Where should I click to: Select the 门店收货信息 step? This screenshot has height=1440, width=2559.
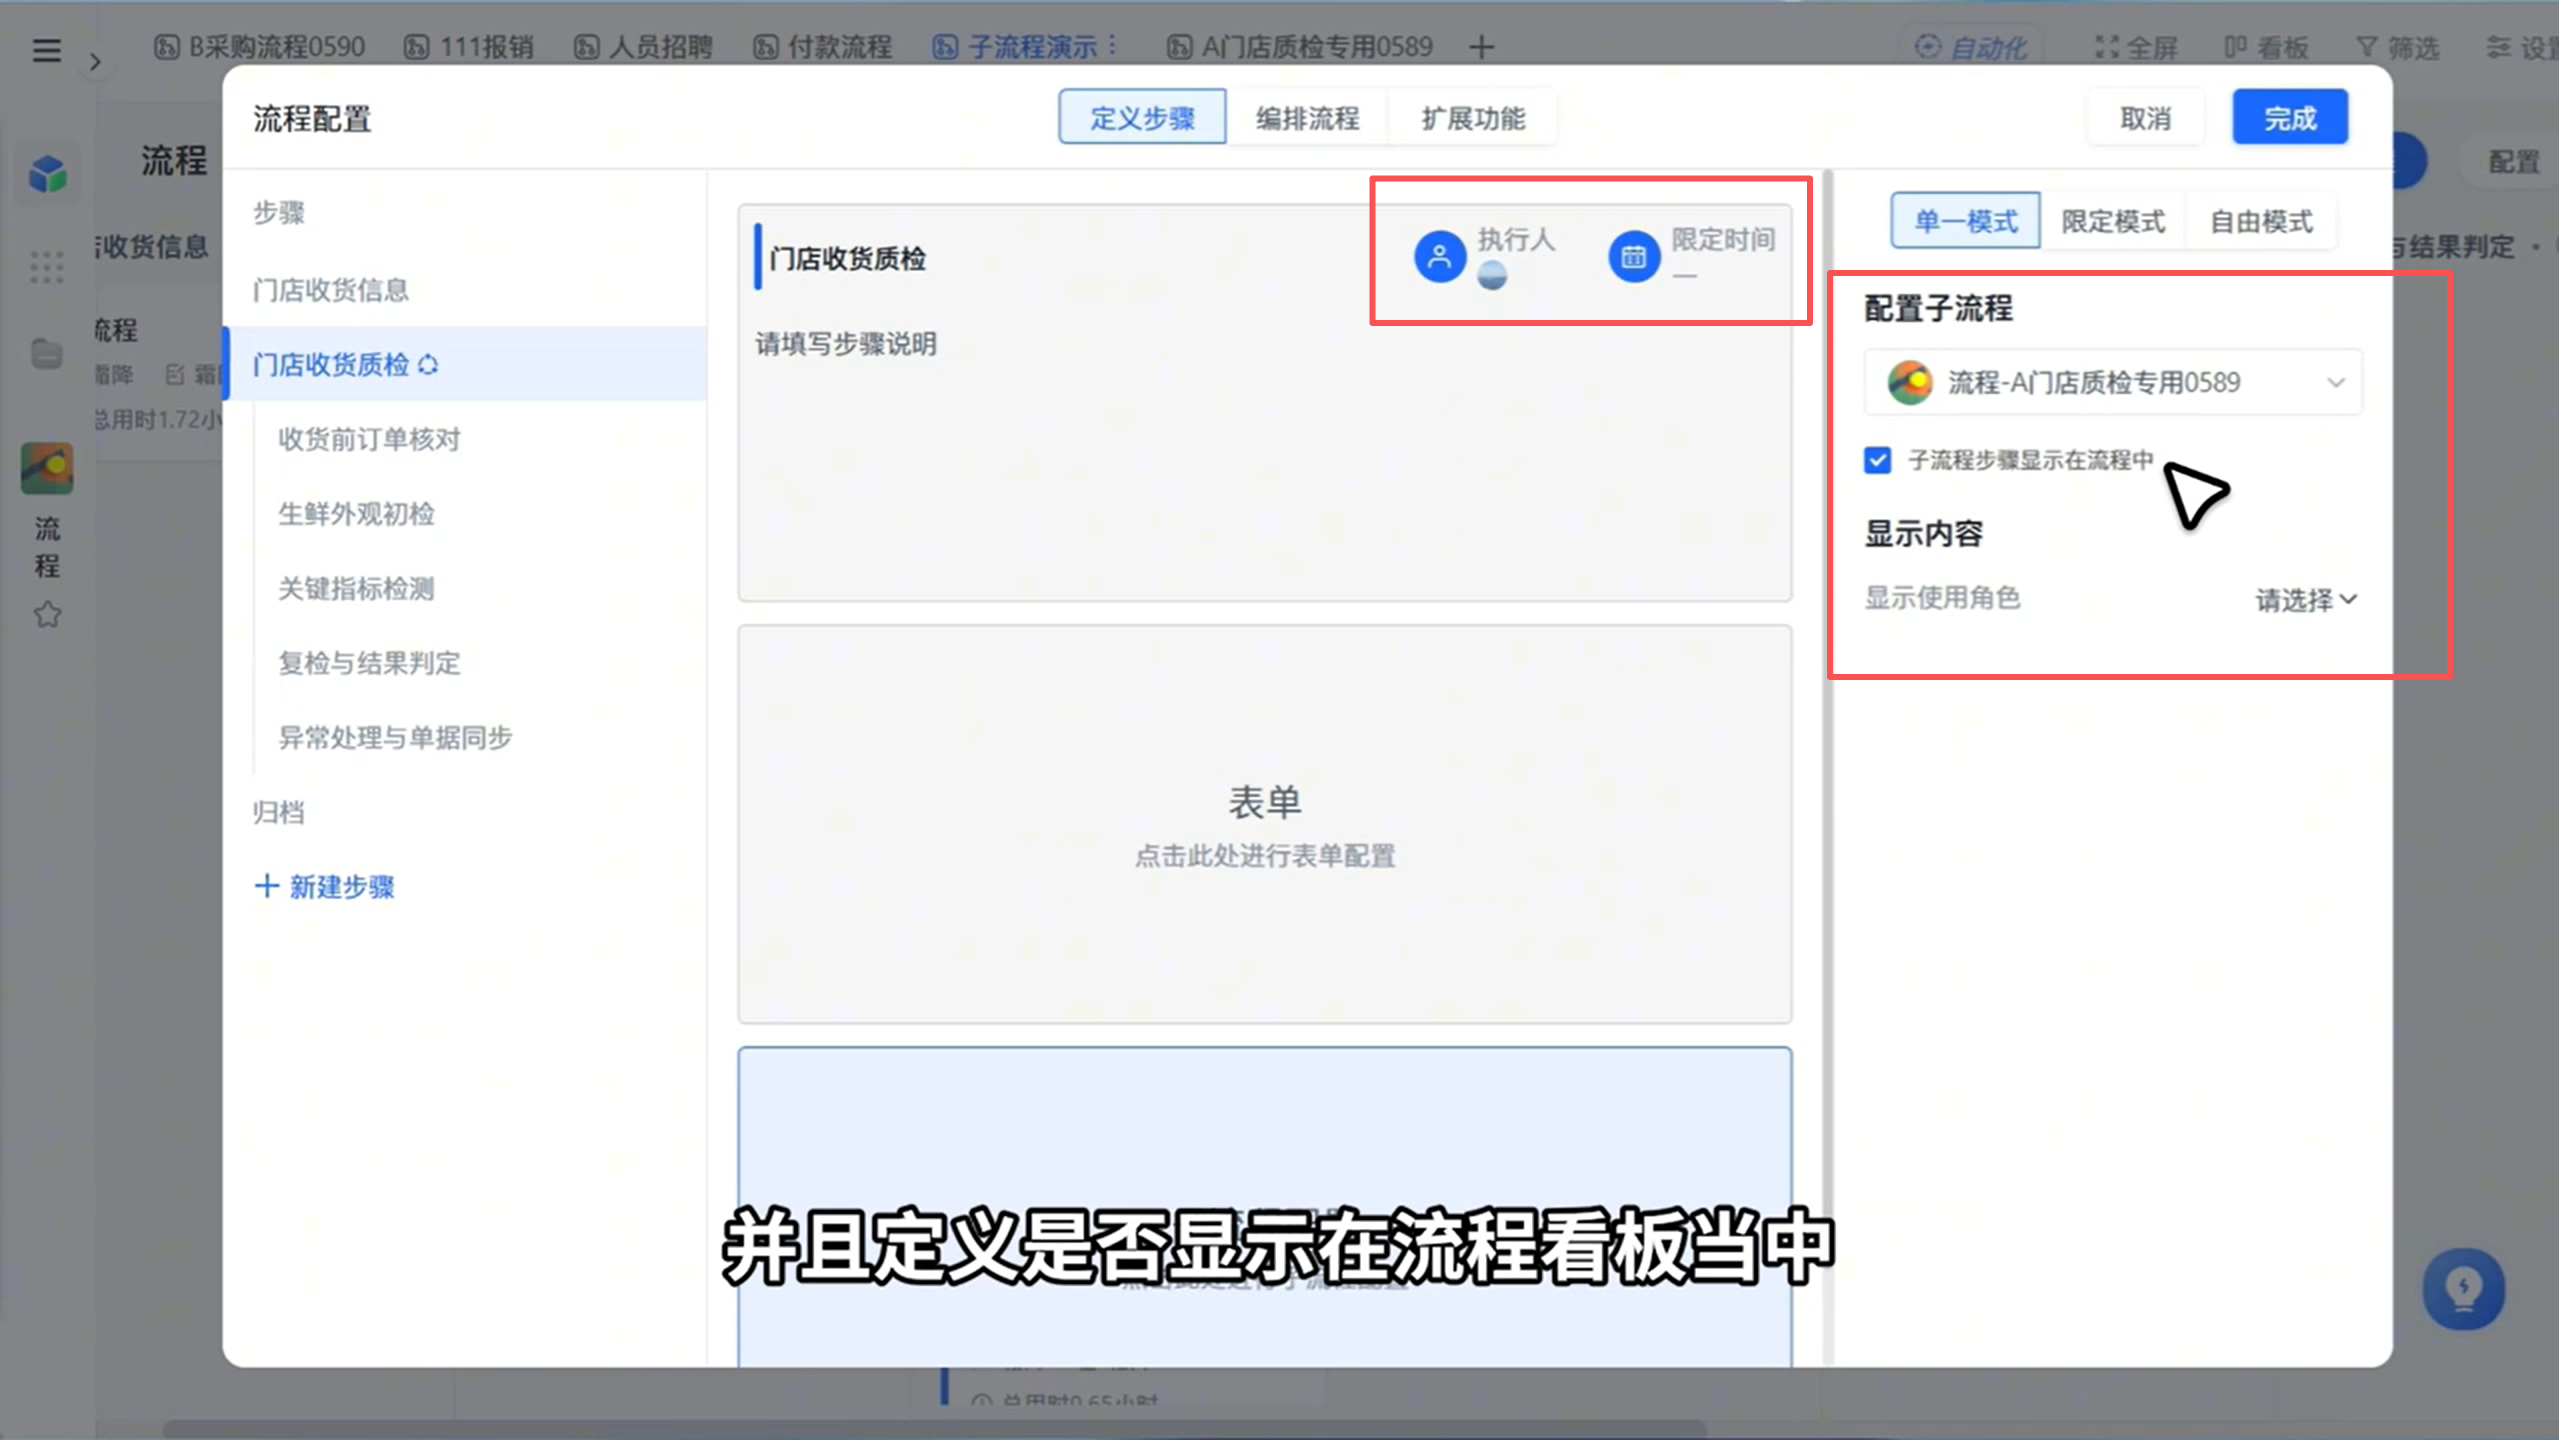point(466,290)
